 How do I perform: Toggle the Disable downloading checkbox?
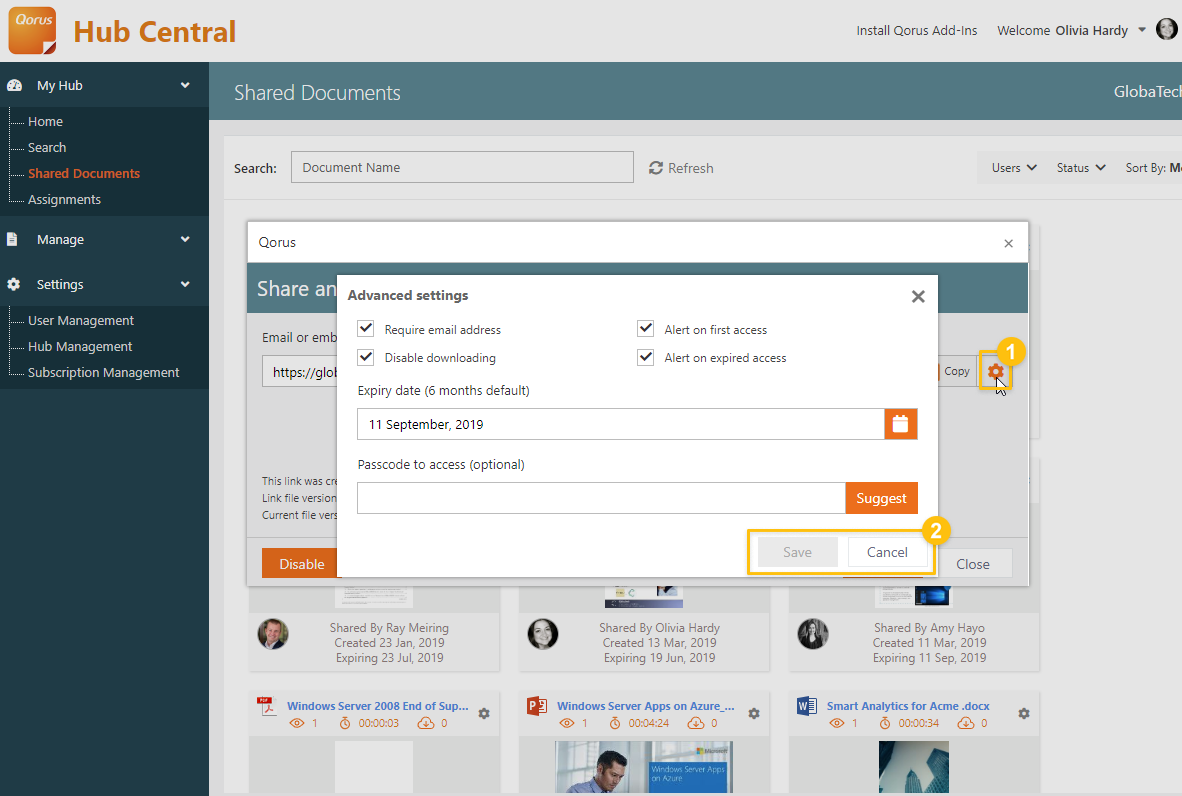click(x=366, y=357)
